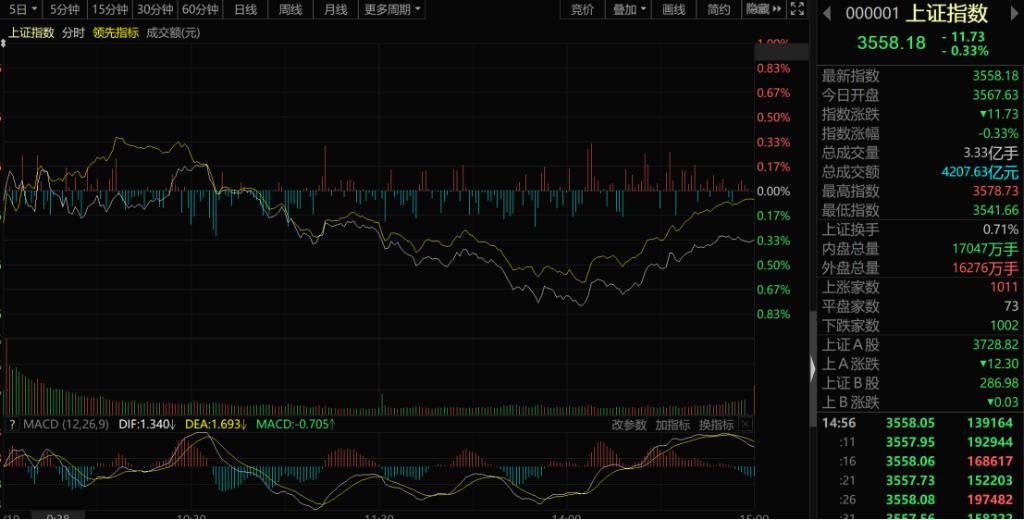
Task: Go to previous stock using left arrow
Action: [x=827, y=13]
